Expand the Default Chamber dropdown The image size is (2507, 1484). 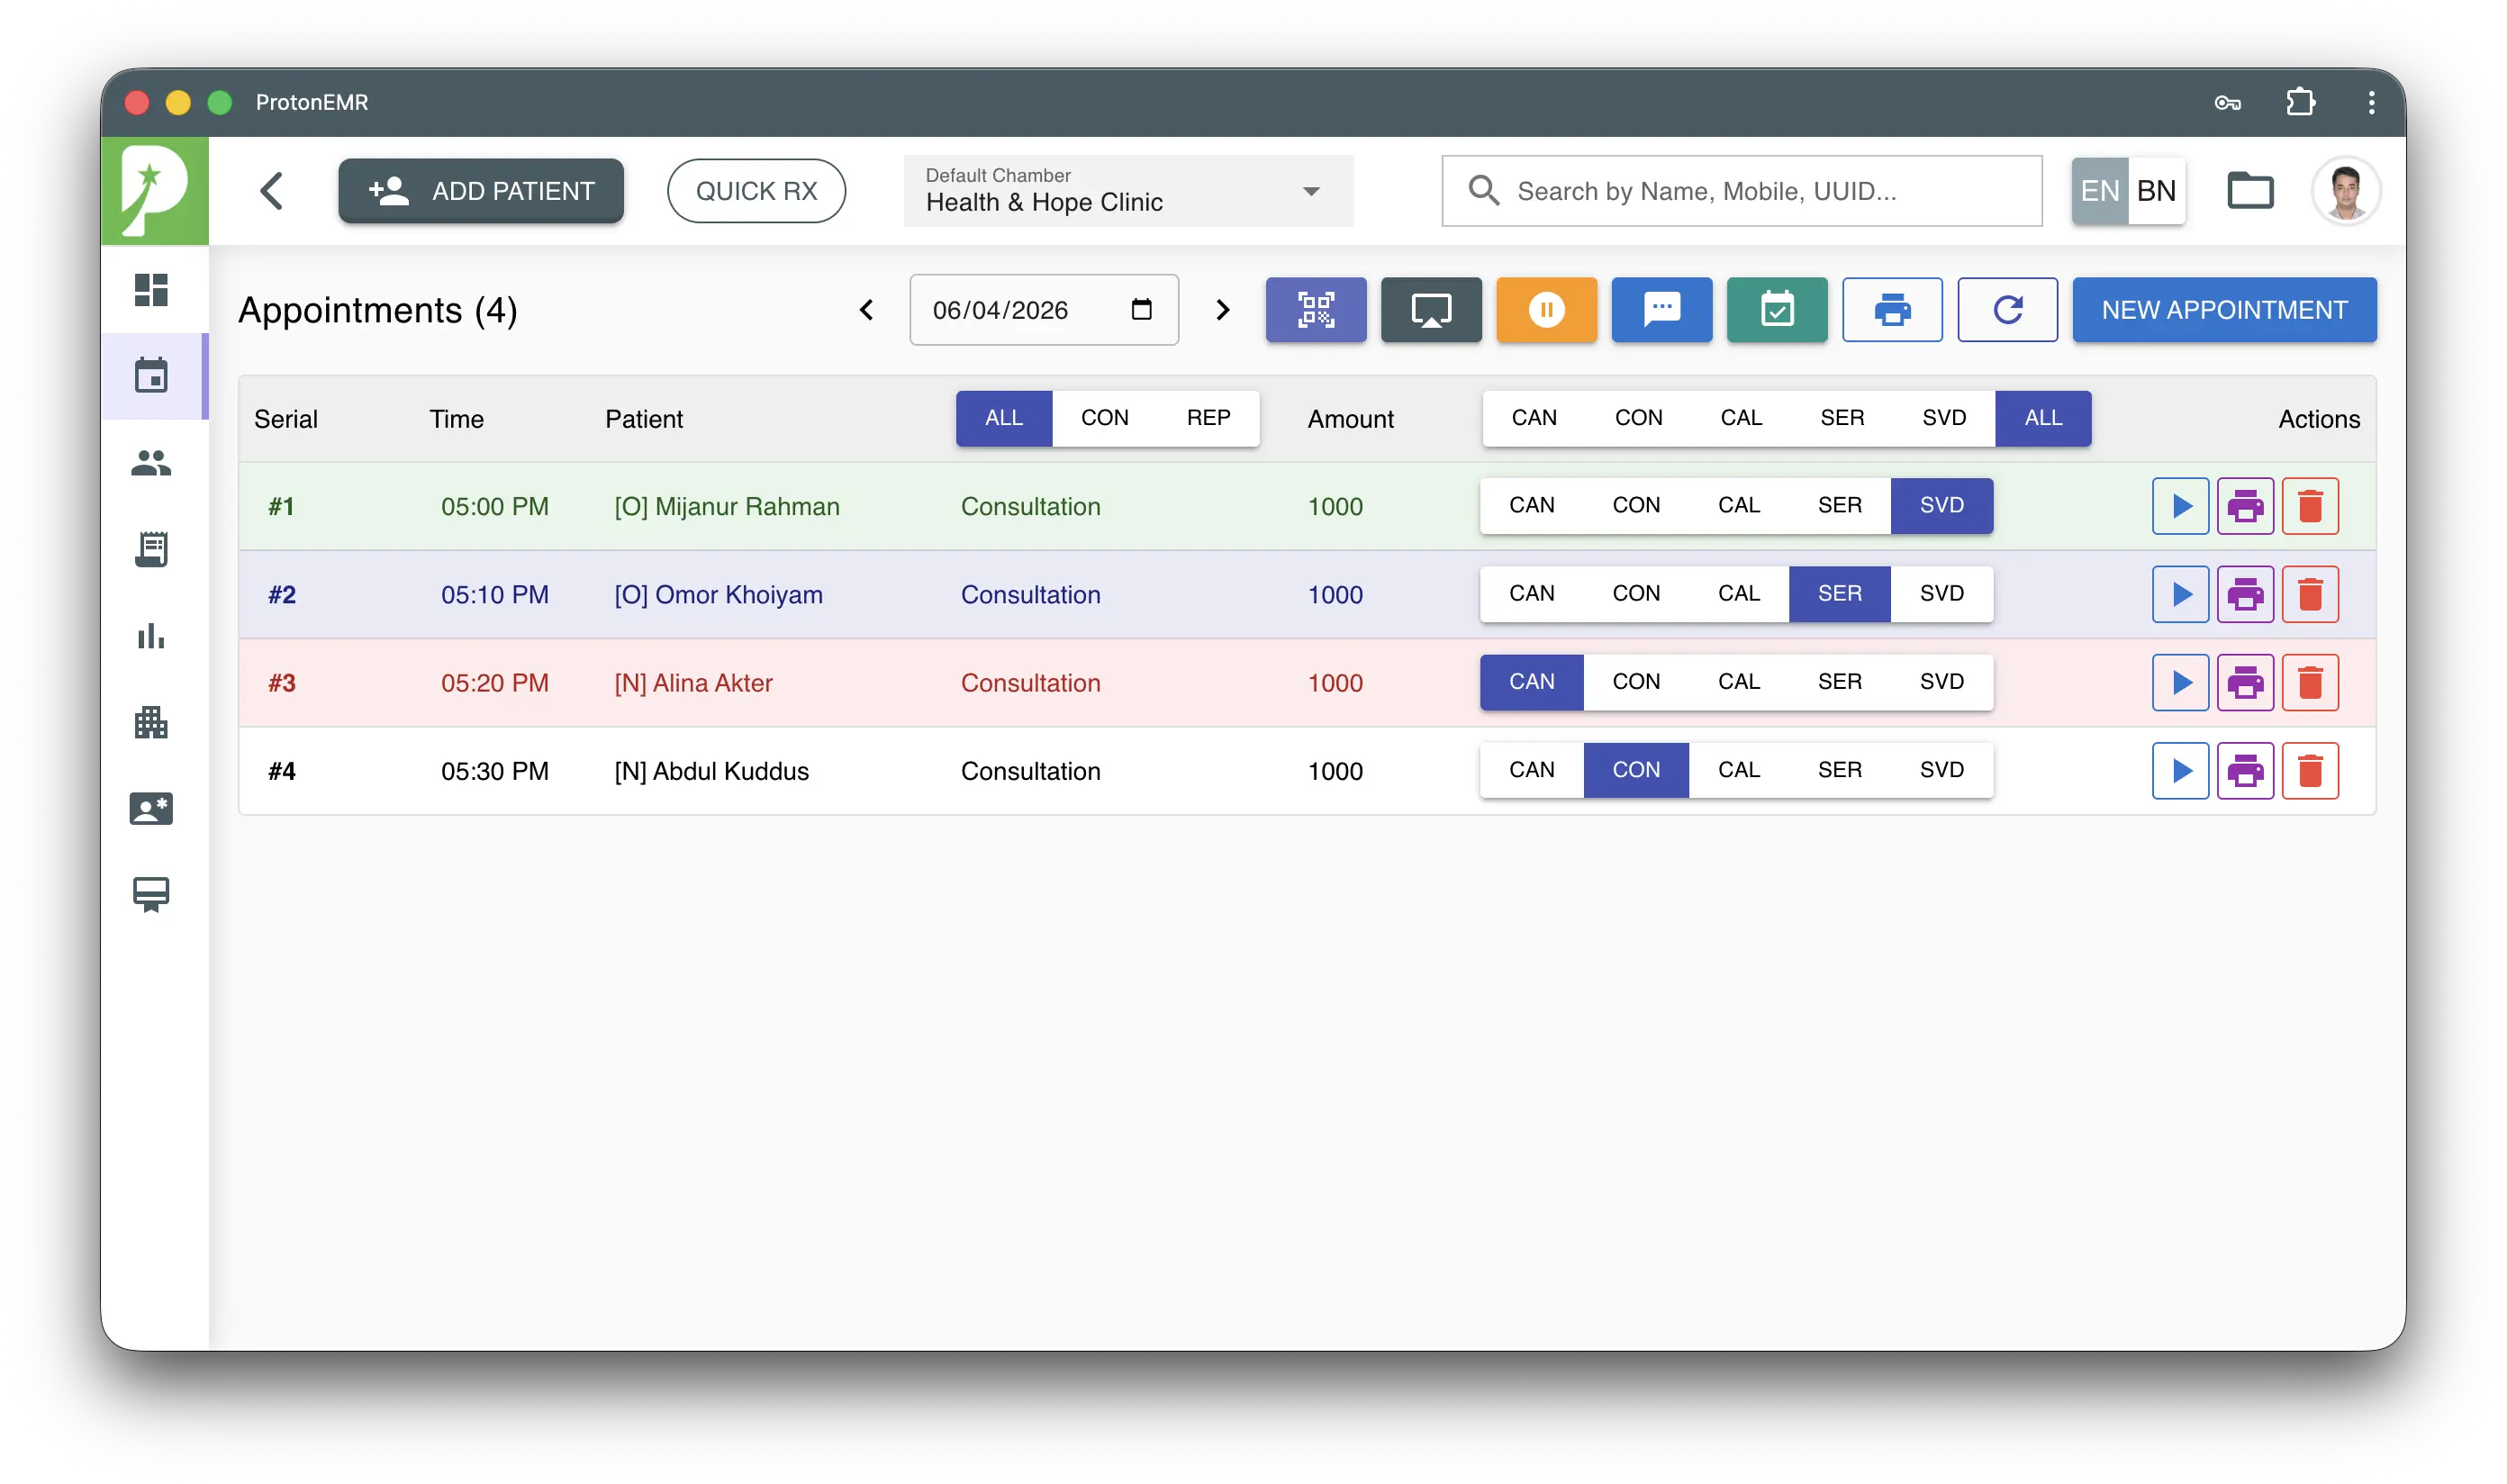(x=1128, y=190)
